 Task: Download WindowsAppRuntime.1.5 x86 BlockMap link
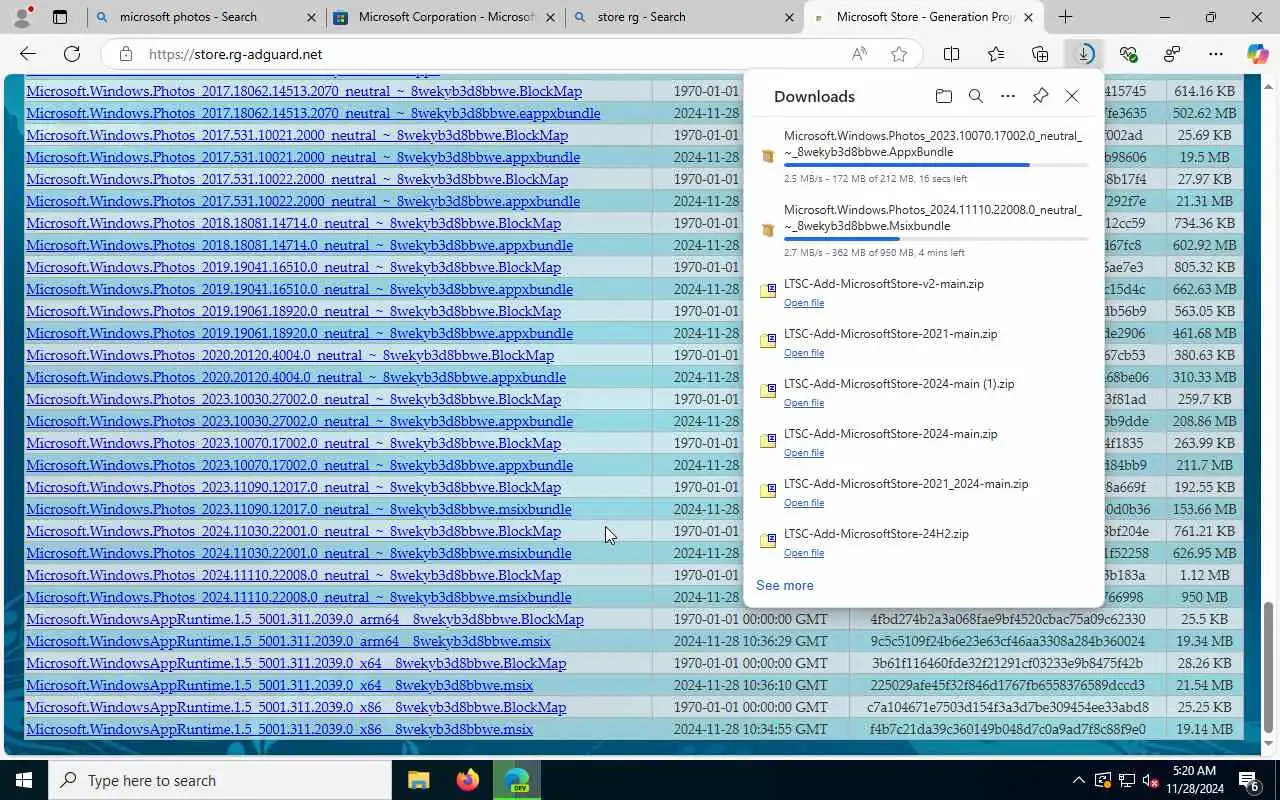click(x=296, y=707)
